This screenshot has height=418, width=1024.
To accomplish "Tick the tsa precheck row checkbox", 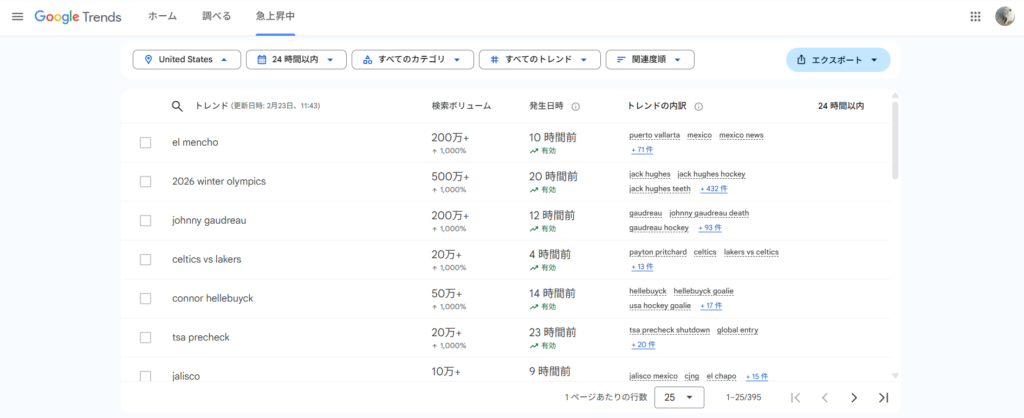I will 145,337.
